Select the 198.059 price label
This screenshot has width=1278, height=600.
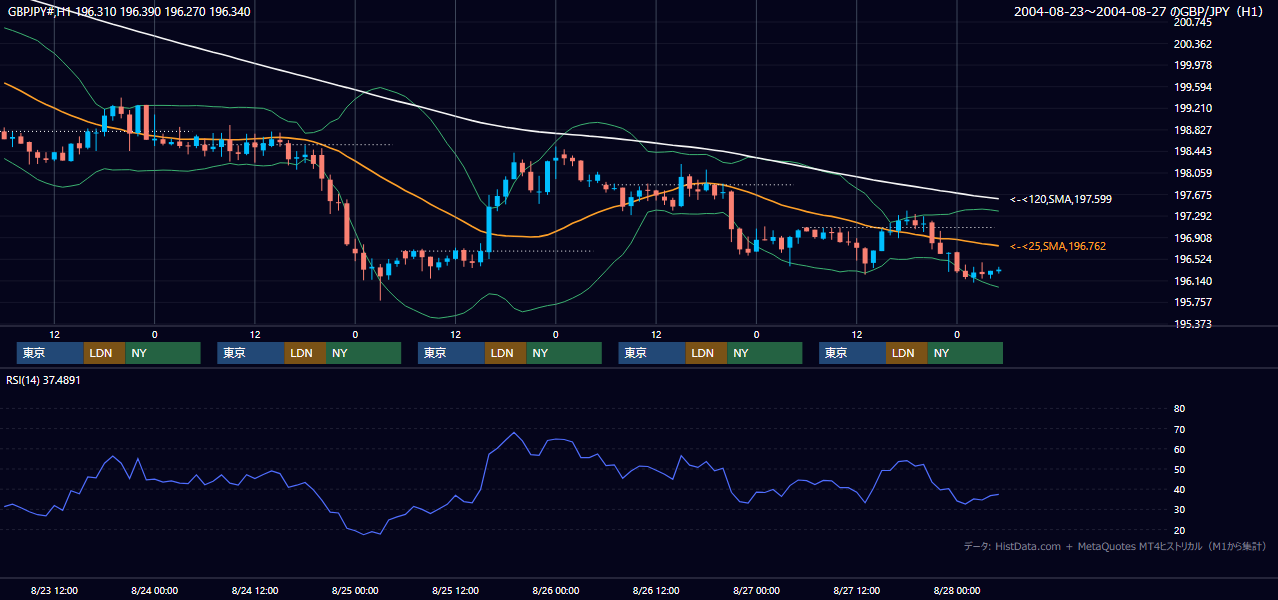click(x=1193, y=173)
